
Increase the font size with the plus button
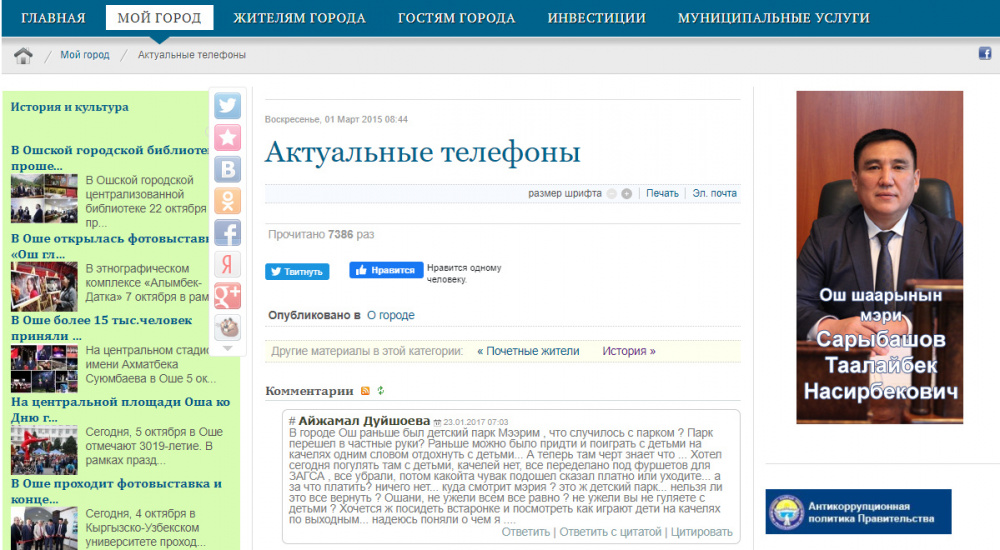click(627, 194)
